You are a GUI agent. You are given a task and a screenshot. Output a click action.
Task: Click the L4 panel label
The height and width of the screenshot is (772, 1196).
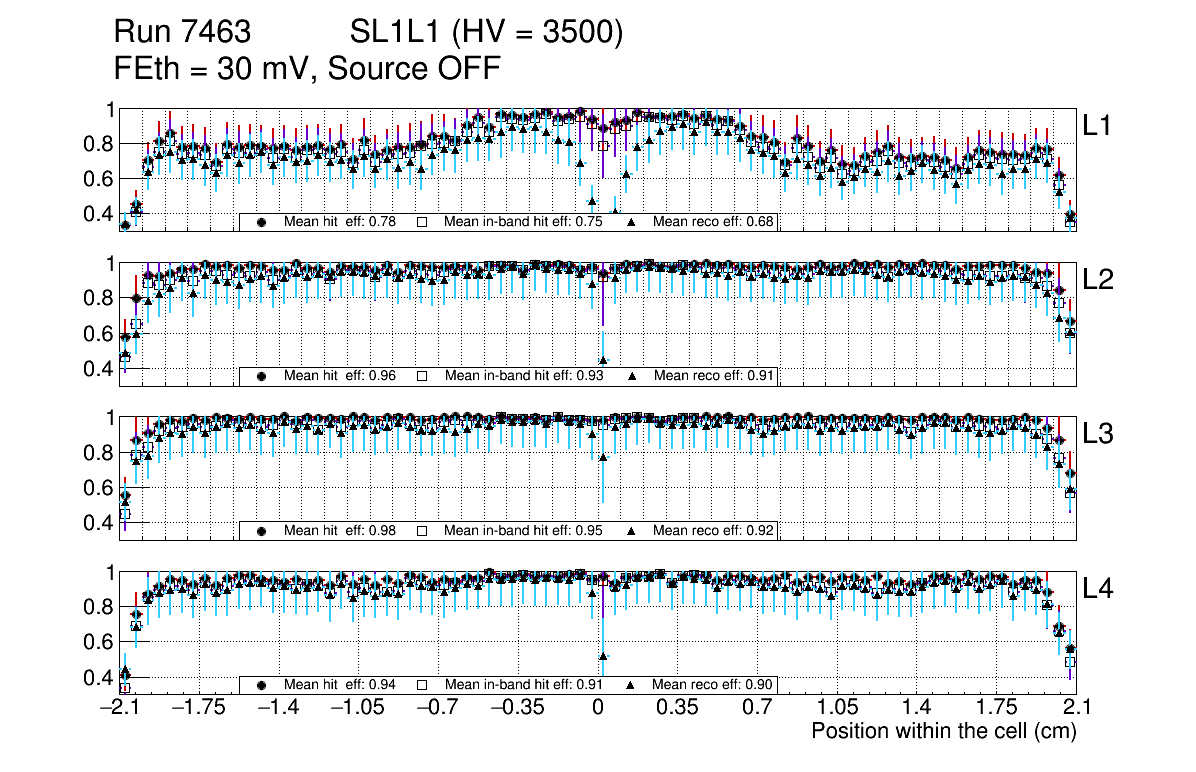pyautogui.click(x=1097, y=589)
